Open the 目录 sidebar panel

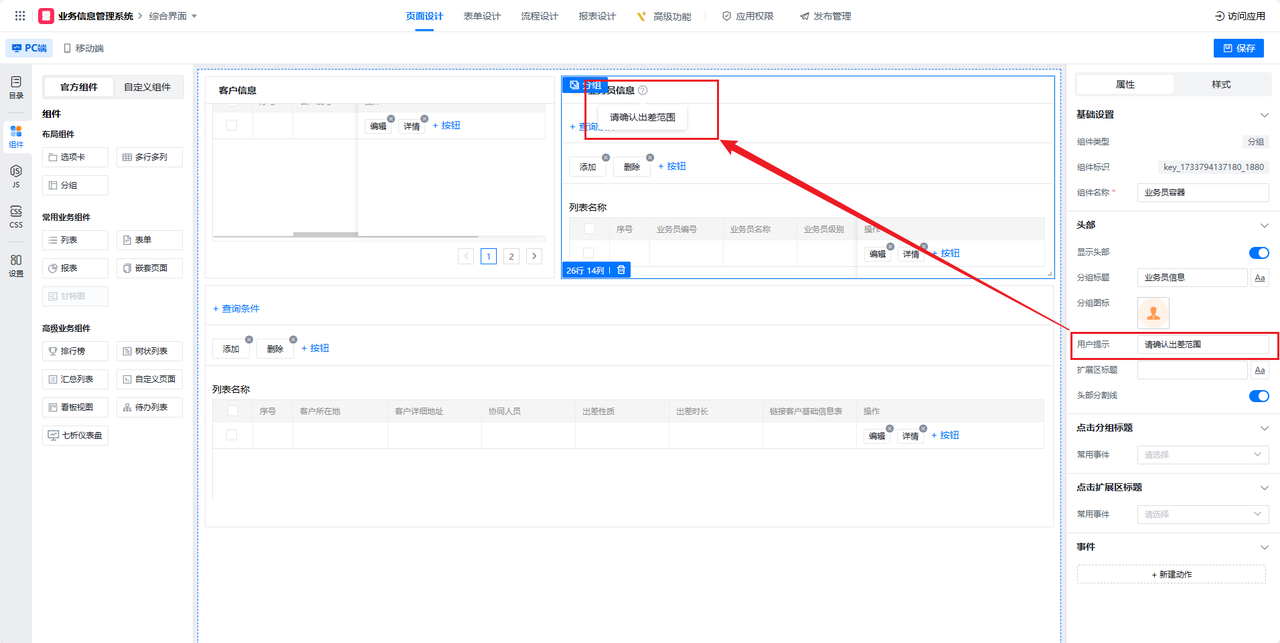coord(16,87)
